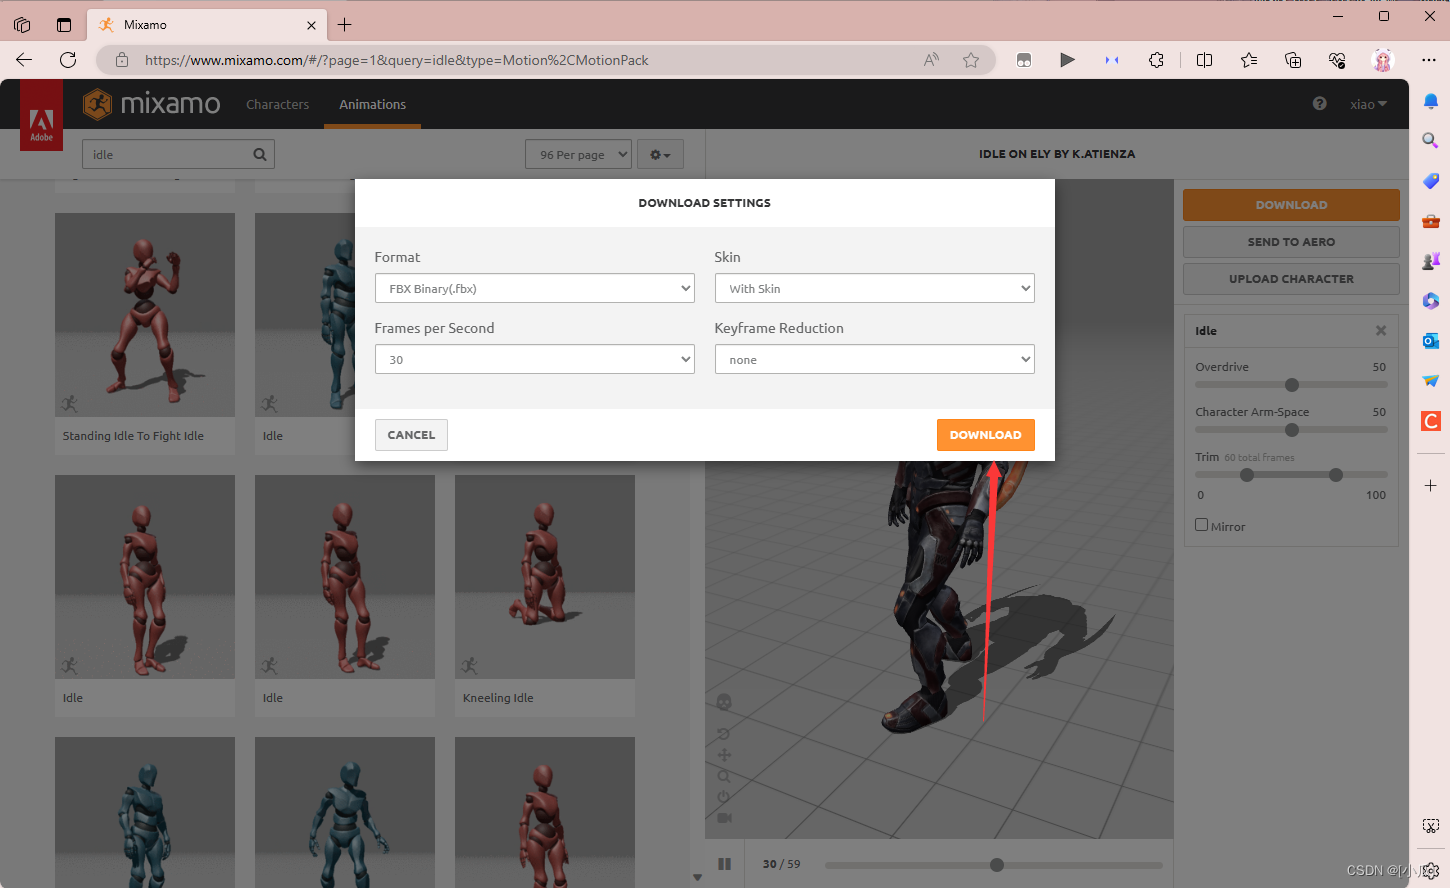
Task: Open the Frames per Second dropdown
Action: pos(534,359)
